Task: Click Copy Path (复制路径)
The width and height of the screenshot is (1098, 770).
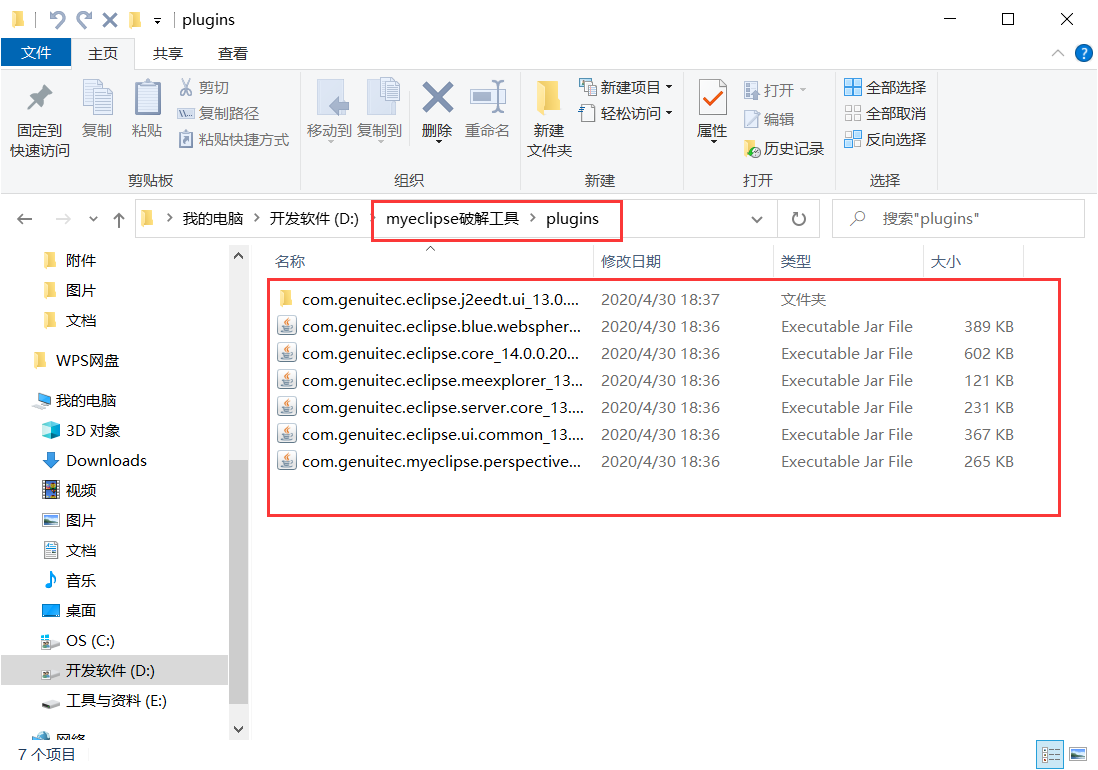Action: click(218, 113)
